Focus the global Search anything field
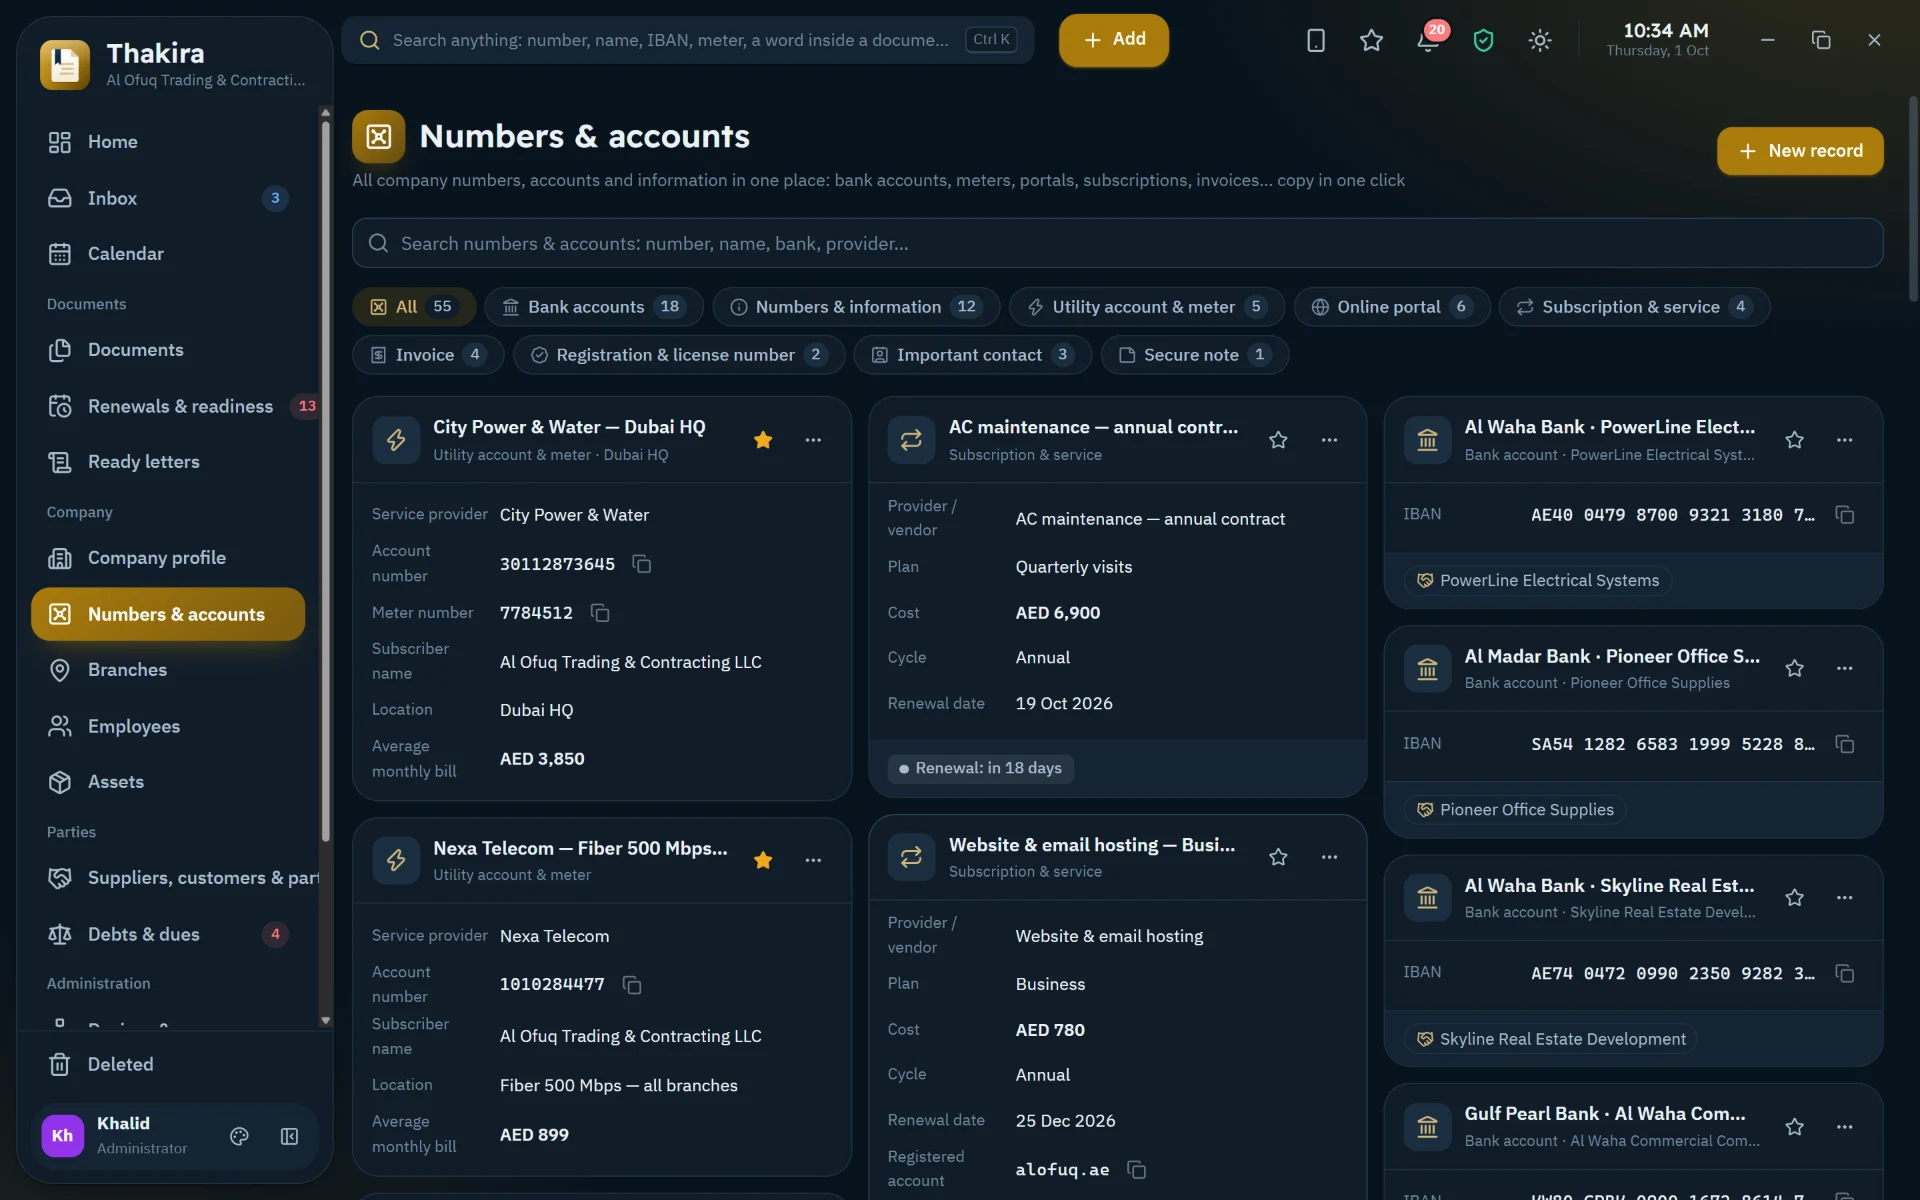This screenshot has height=1200, width=1920. coord(688,40)
